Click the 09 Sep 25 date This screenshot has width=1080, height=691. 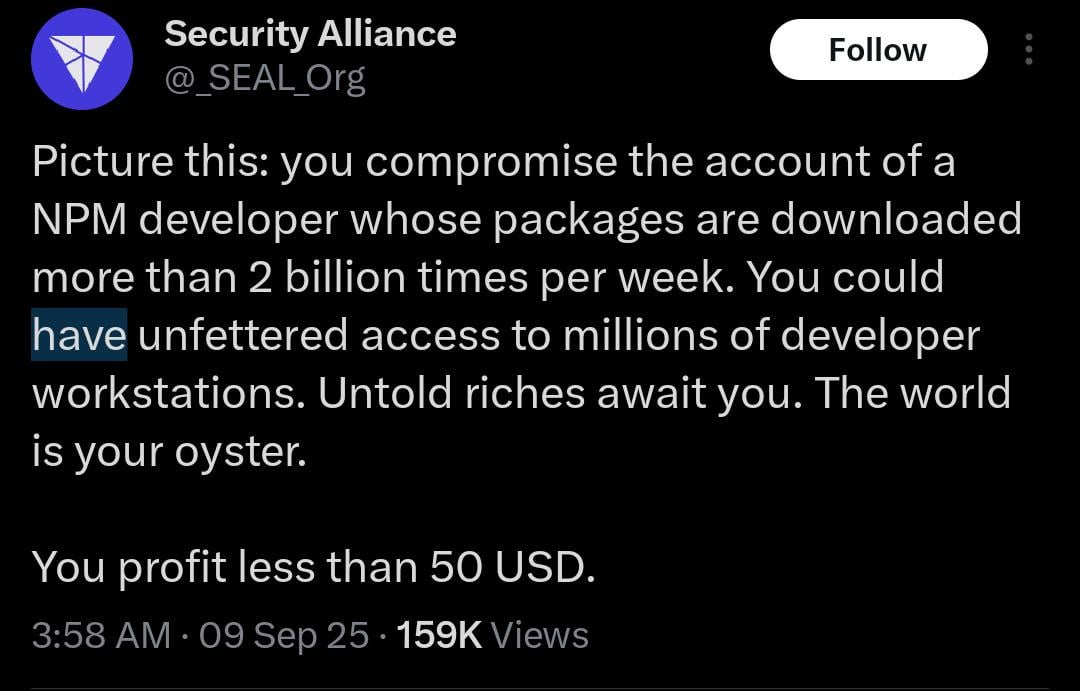(x=284, y=635)
